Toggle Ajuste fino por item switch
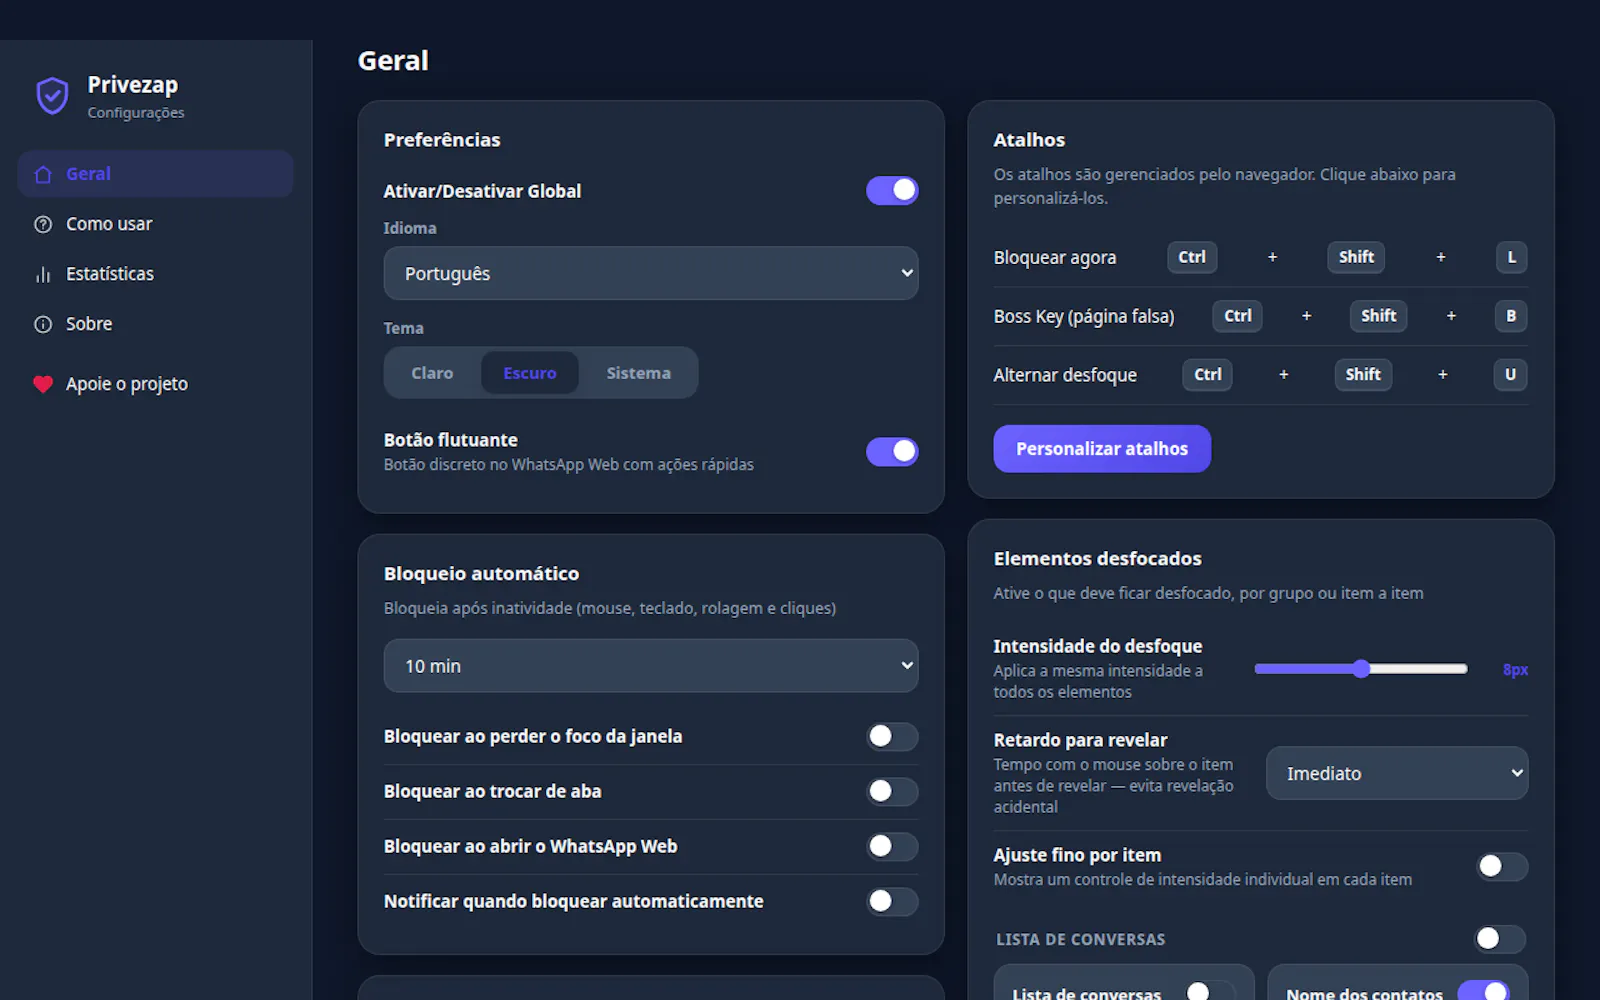1600x1000 pixels. click(1502, 866)
